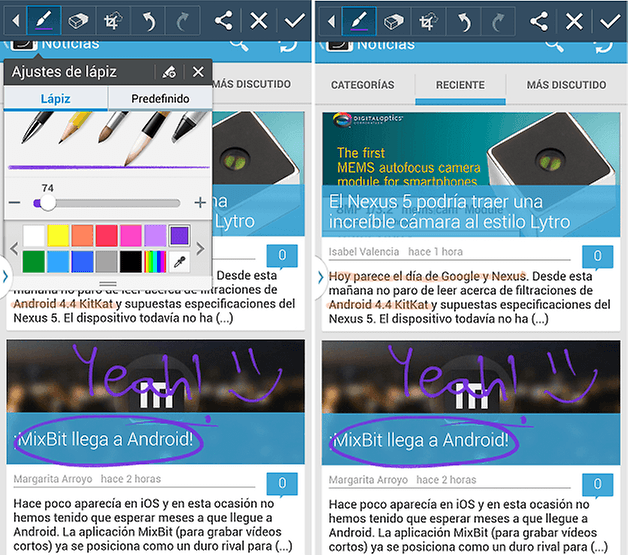Tap comment count bubble on MixBit article left
628x555 pixels.
282,484
